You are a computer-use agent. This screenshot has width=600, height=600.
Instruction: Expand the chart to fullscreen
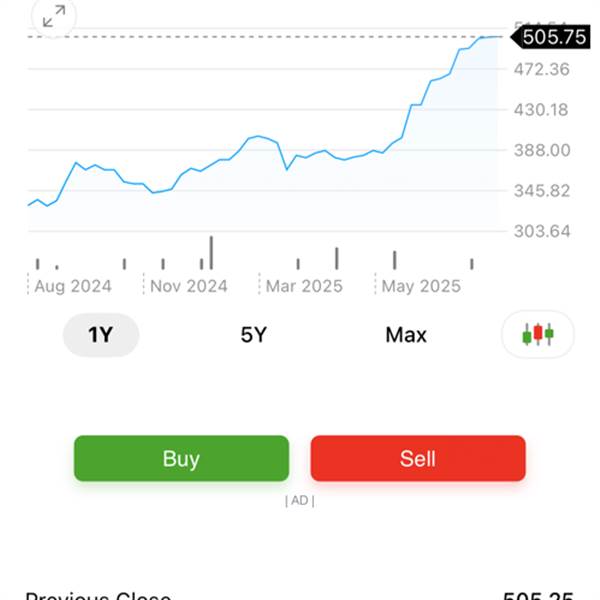pyautogui.click(x=54, y=17)
